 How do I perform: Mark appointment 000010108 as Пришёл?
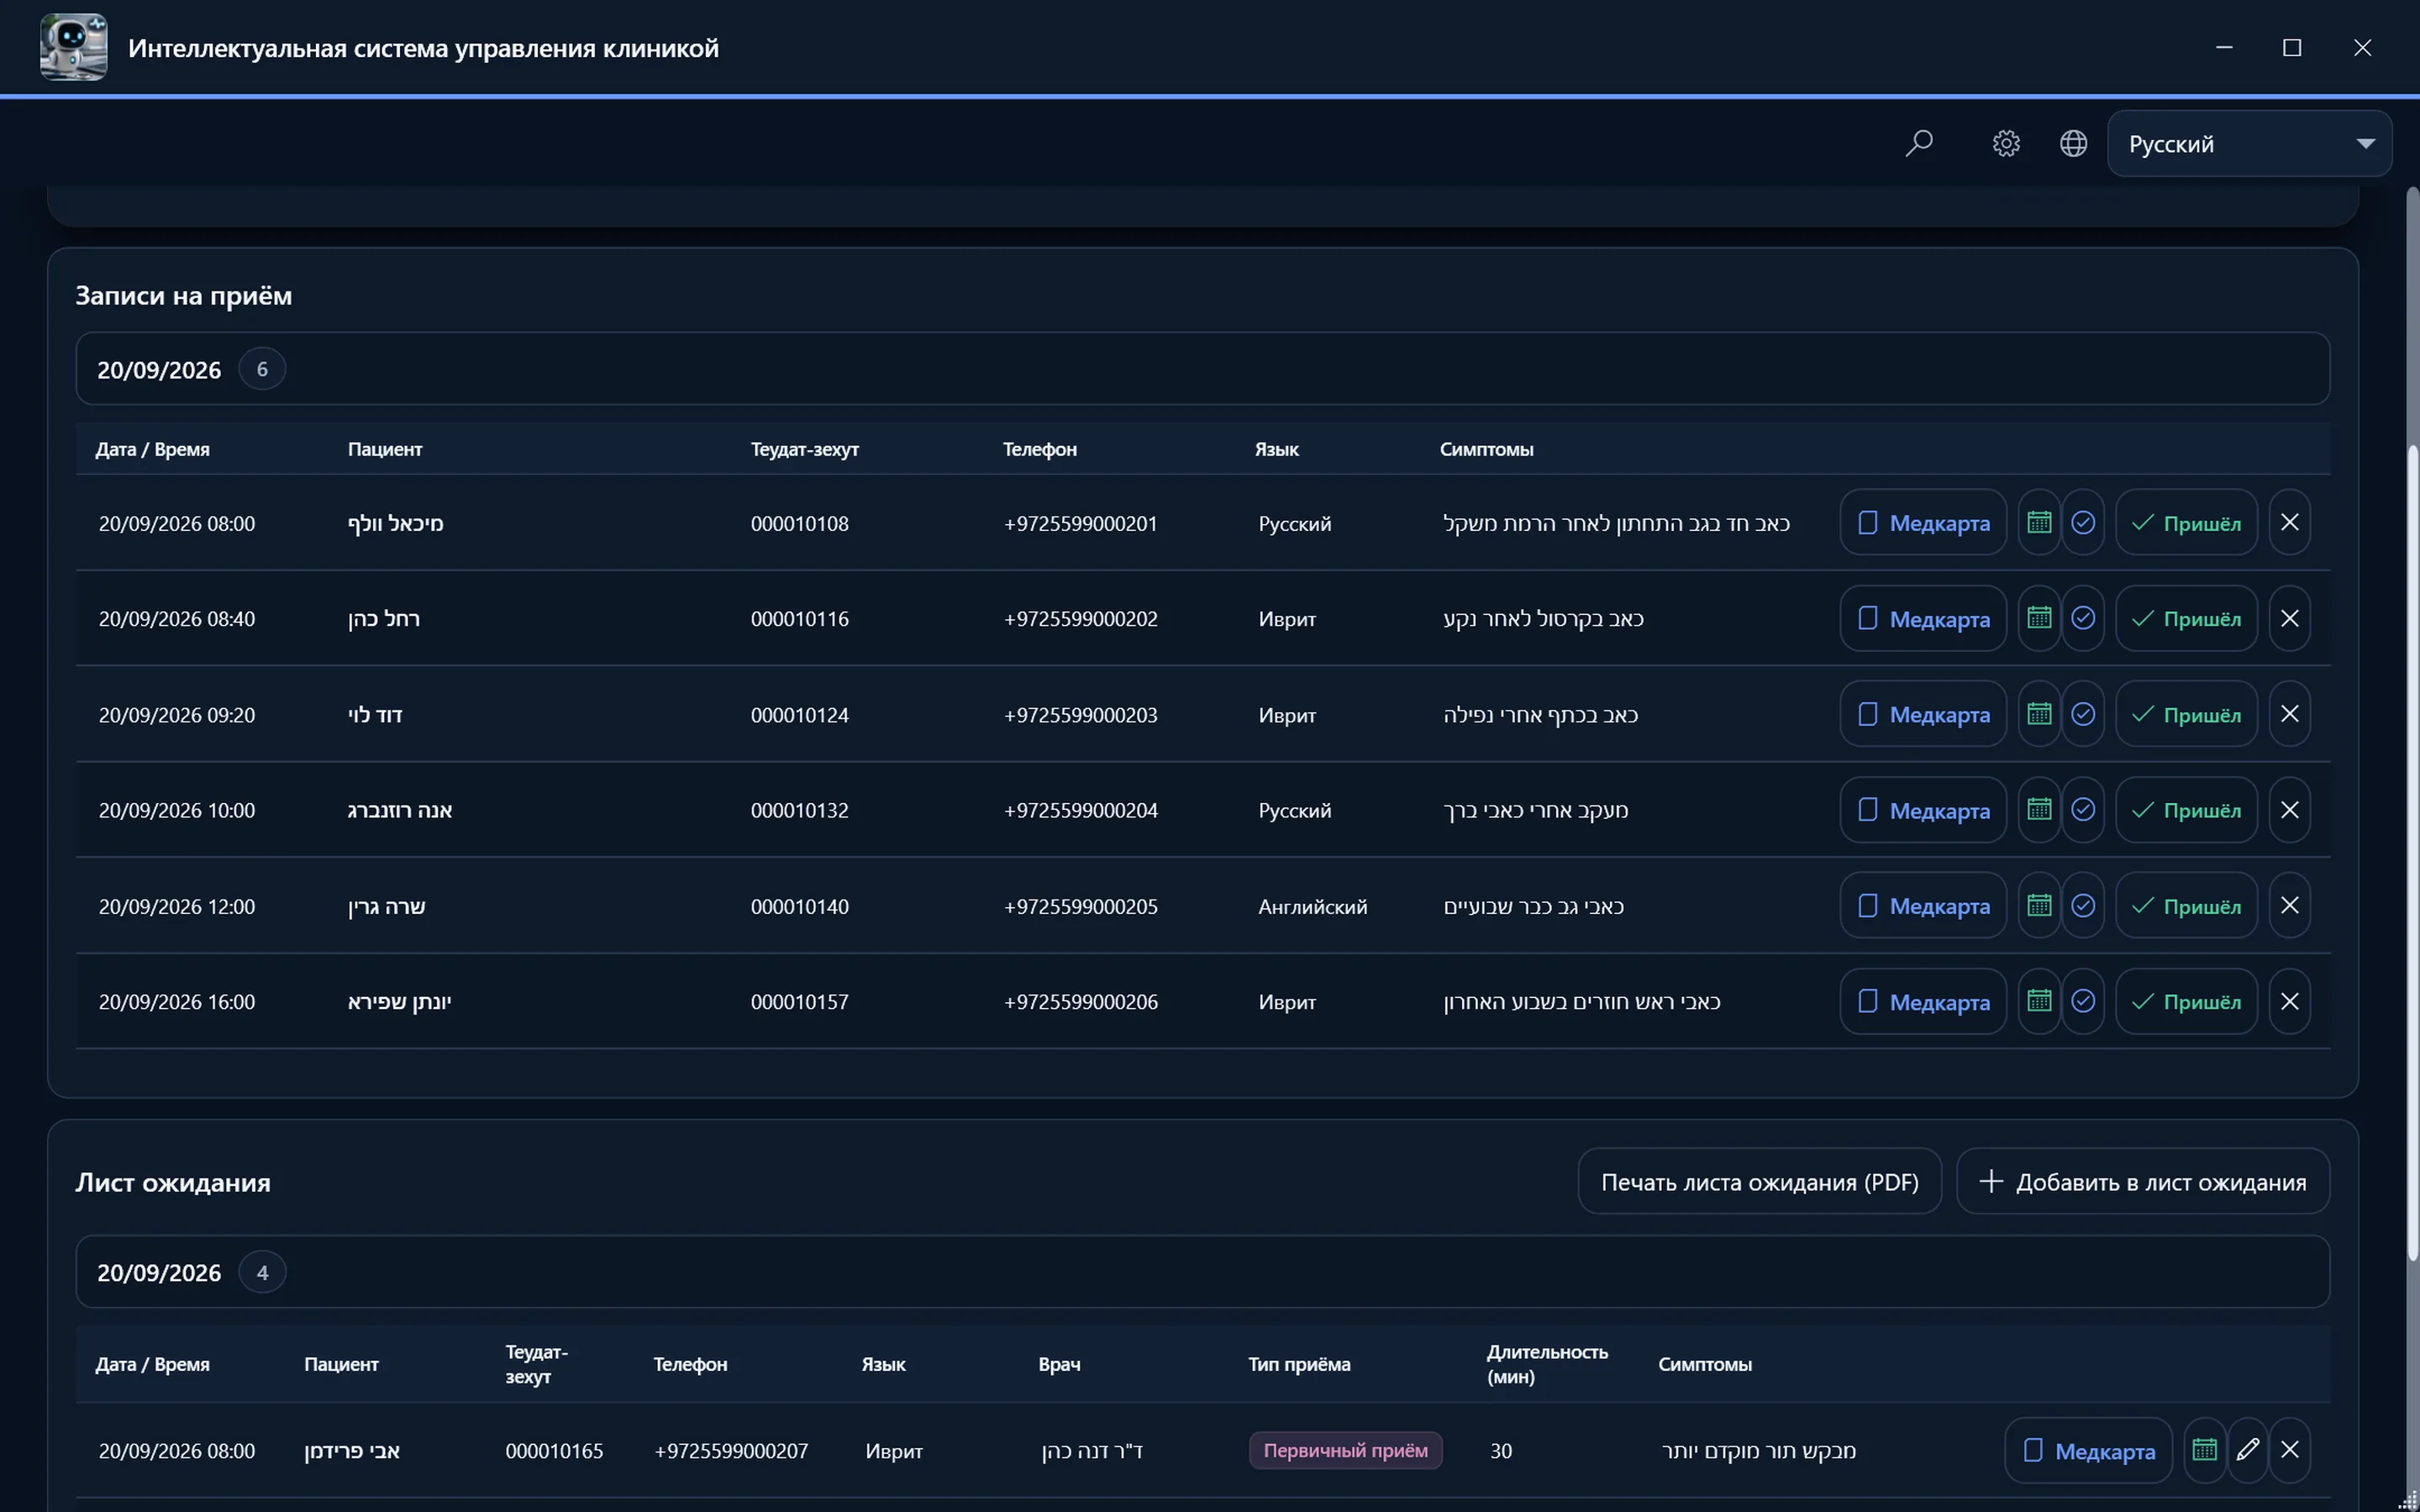click(x=2186, y=522)
